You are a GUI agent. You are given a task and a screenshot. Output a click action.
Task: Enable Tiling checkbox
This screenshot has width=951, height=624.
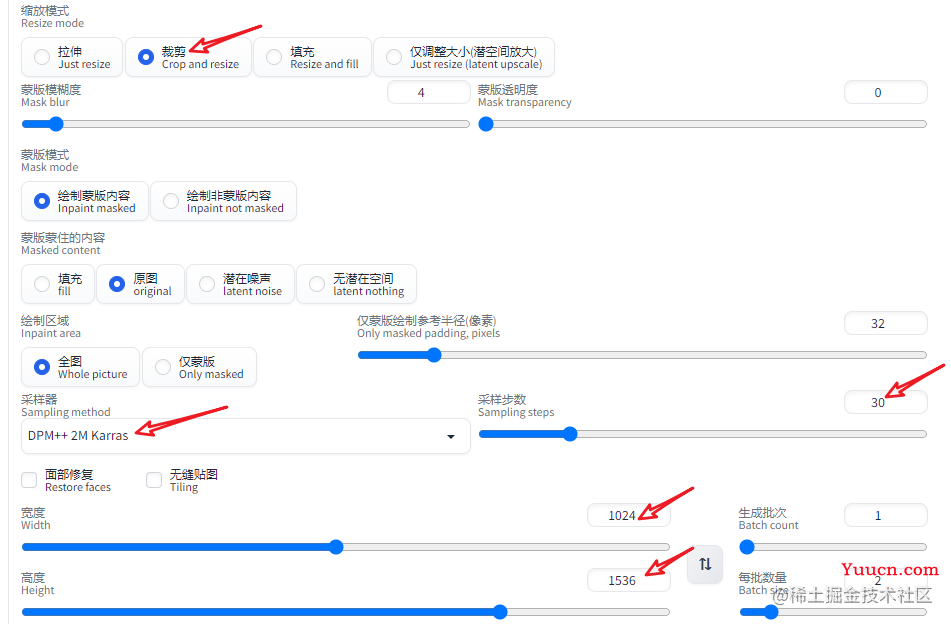click(154, 480)
